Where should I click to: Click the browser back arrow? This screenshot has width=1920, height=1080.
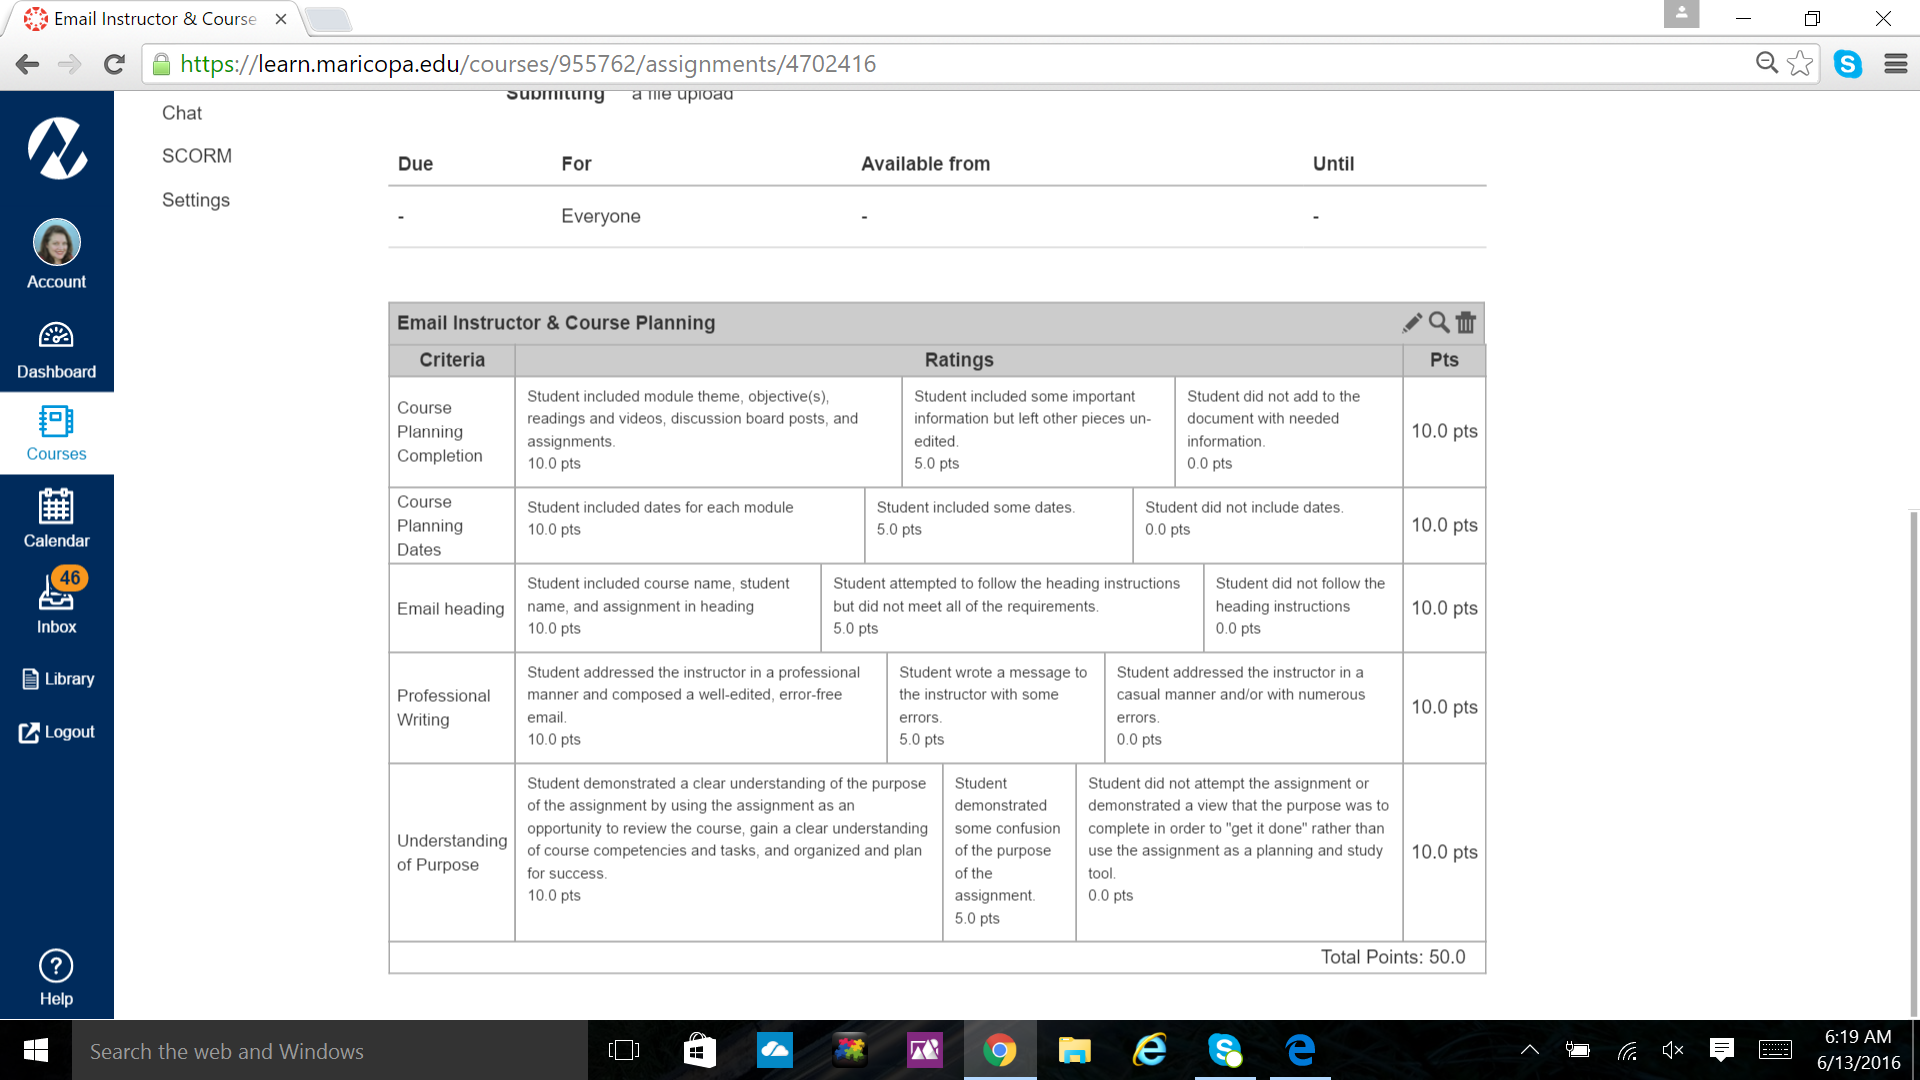pos(27,64)
